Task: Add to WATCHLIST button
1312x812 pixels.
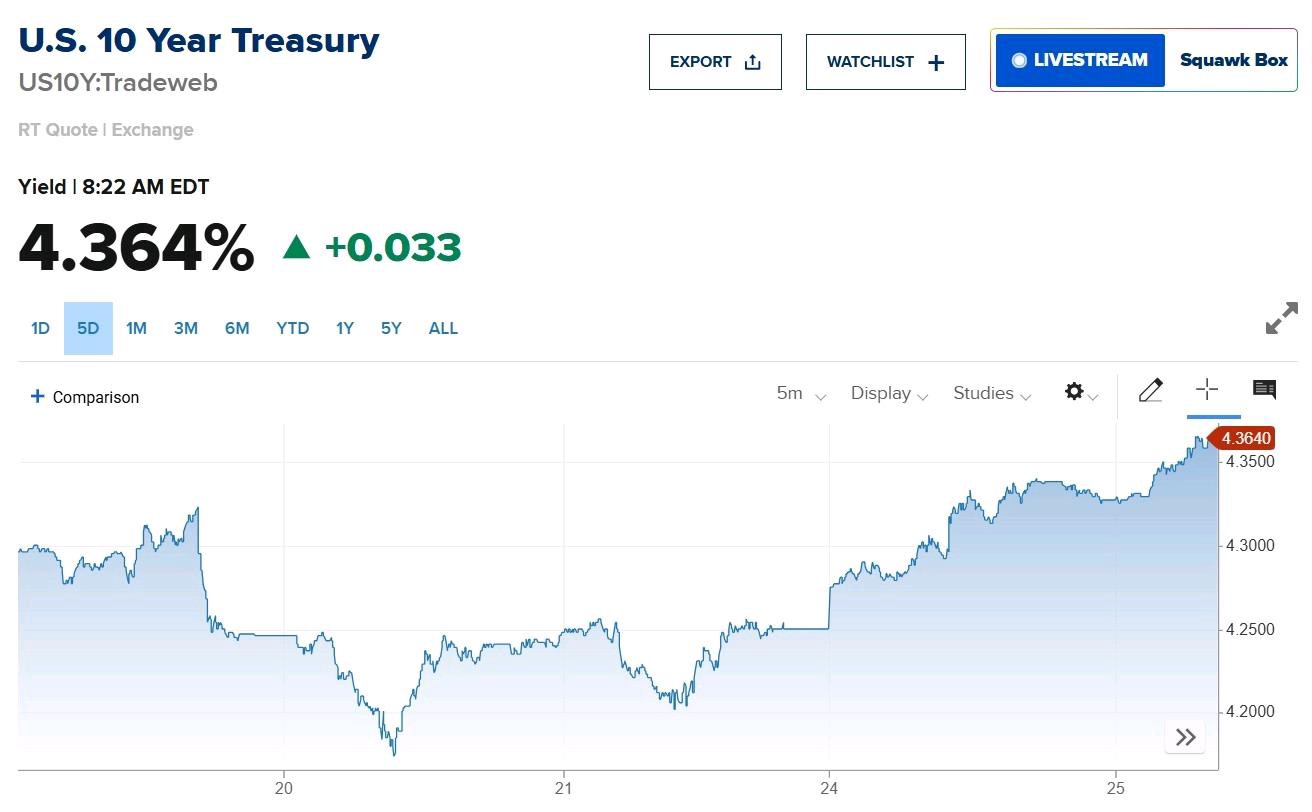Action: coord(886,62)
